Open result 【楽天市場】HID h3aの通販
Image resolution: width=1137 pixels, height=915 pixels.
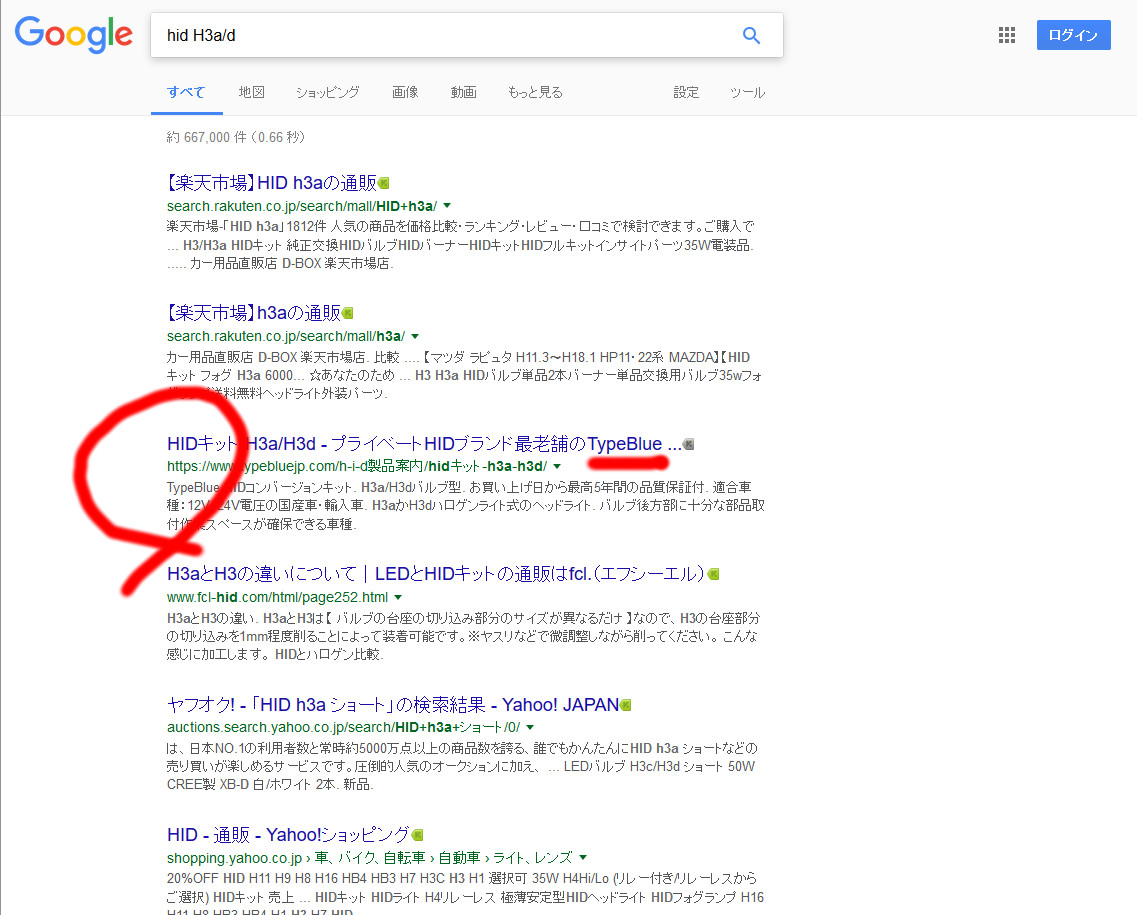[x=272, y=183]
